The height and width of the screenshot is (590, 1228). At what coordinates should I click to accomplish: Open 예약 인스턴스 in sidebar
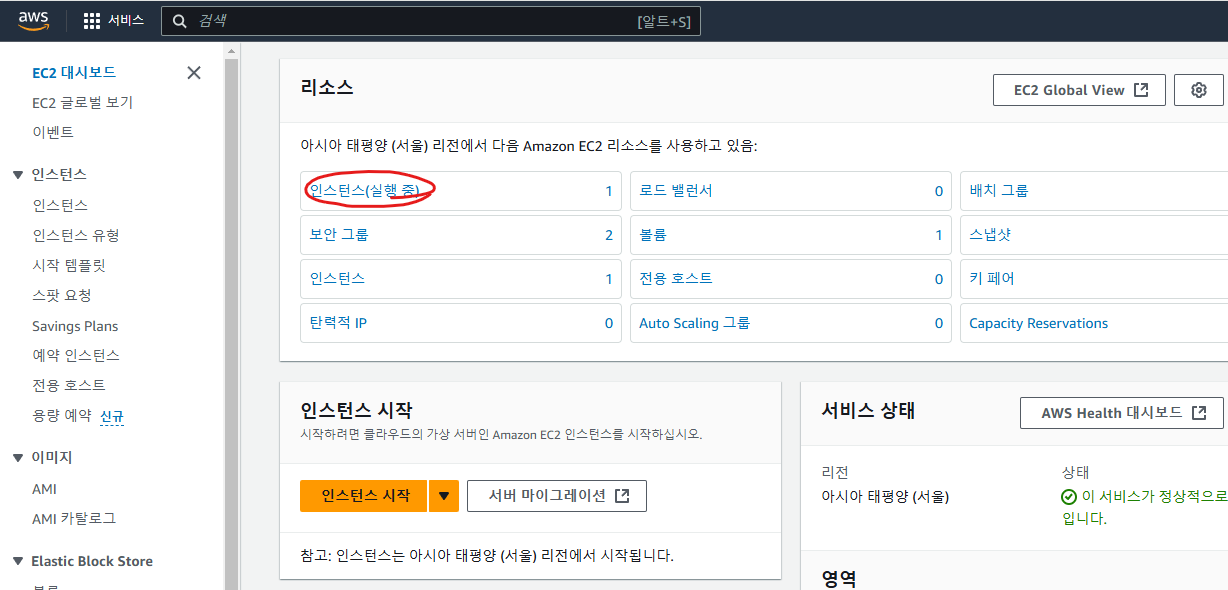tap(76, 355)
